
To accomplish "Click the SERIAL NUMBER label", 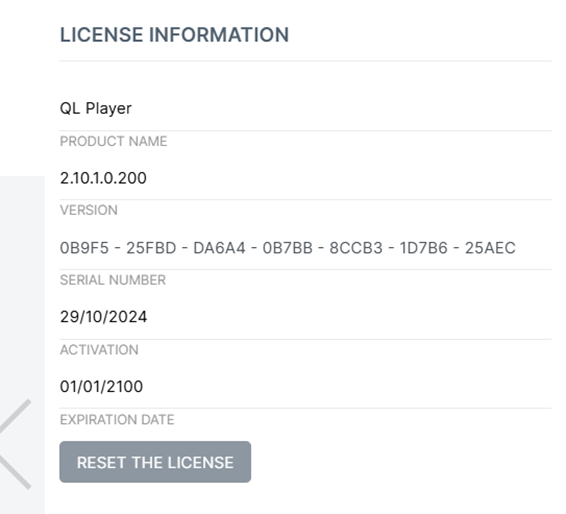I will click(113, 280).
